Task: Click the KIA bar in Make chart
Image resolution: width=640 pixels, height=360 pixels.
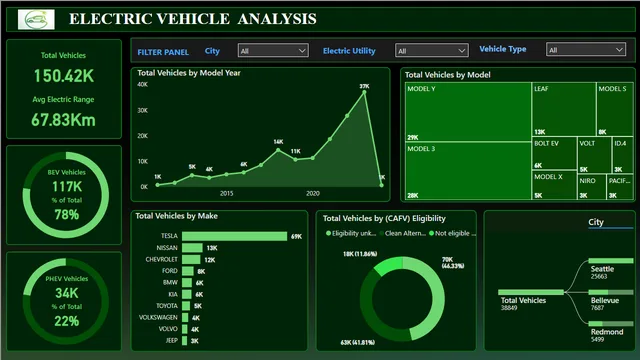Action: [187, 294]
